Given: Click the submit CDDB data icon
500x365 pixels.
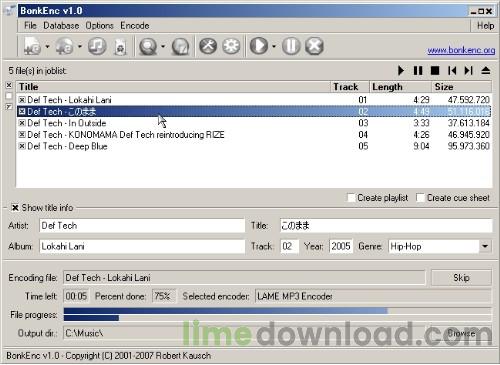Looking at the screenshot, I should [x=180, y=46].
